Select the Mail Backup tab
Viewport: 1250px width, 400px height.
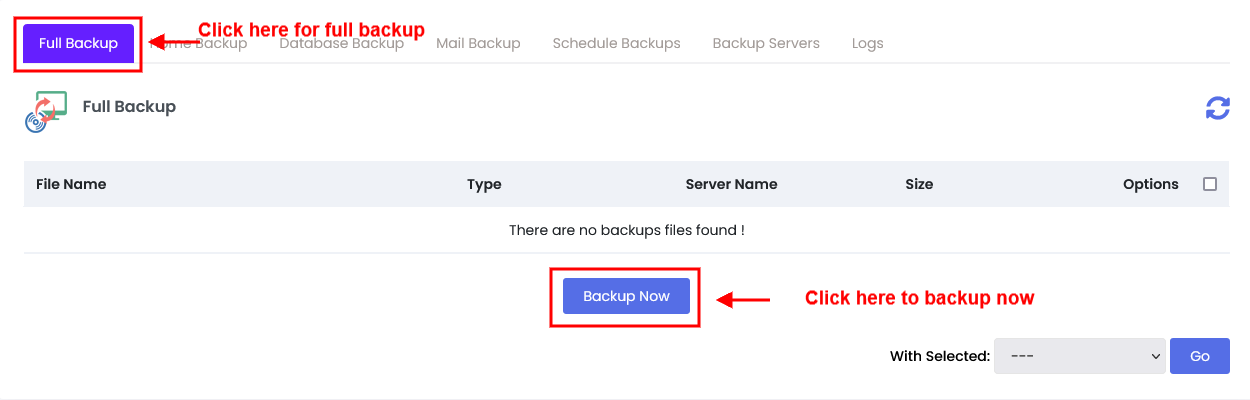[x=478, y=43]
